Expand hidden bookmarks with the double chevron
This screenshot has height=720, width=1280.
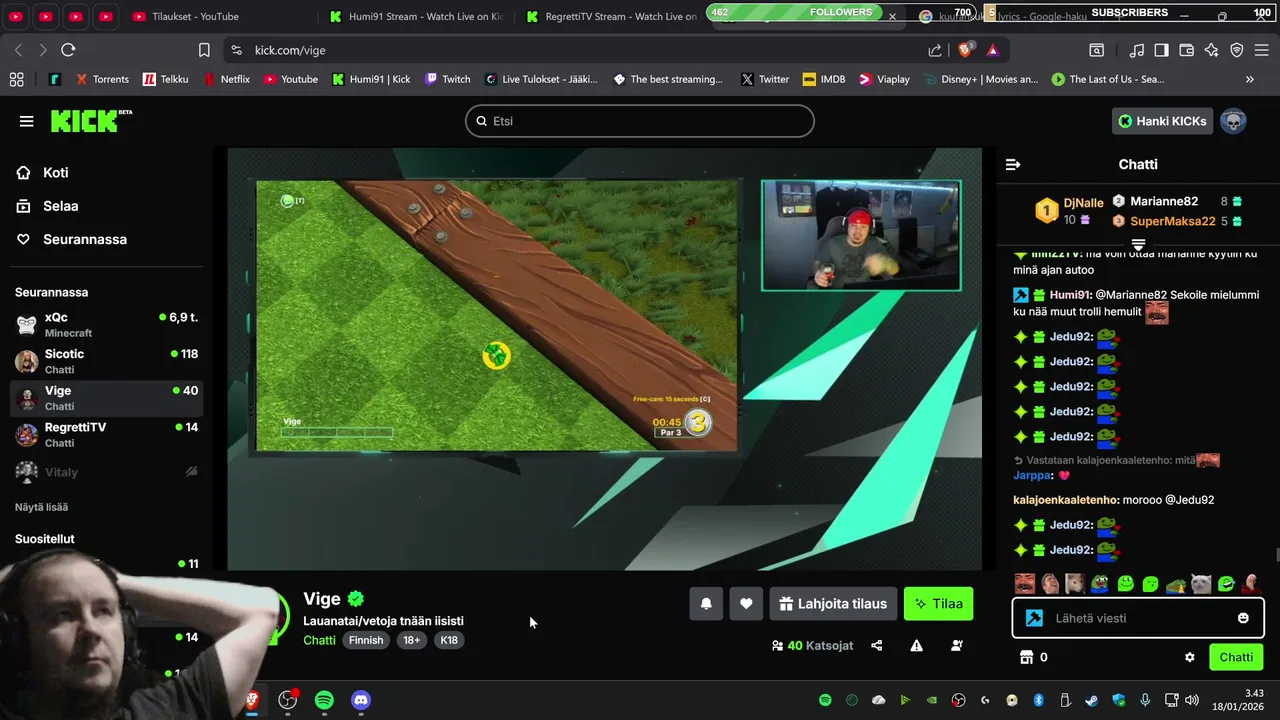[x=1249, y=79]
